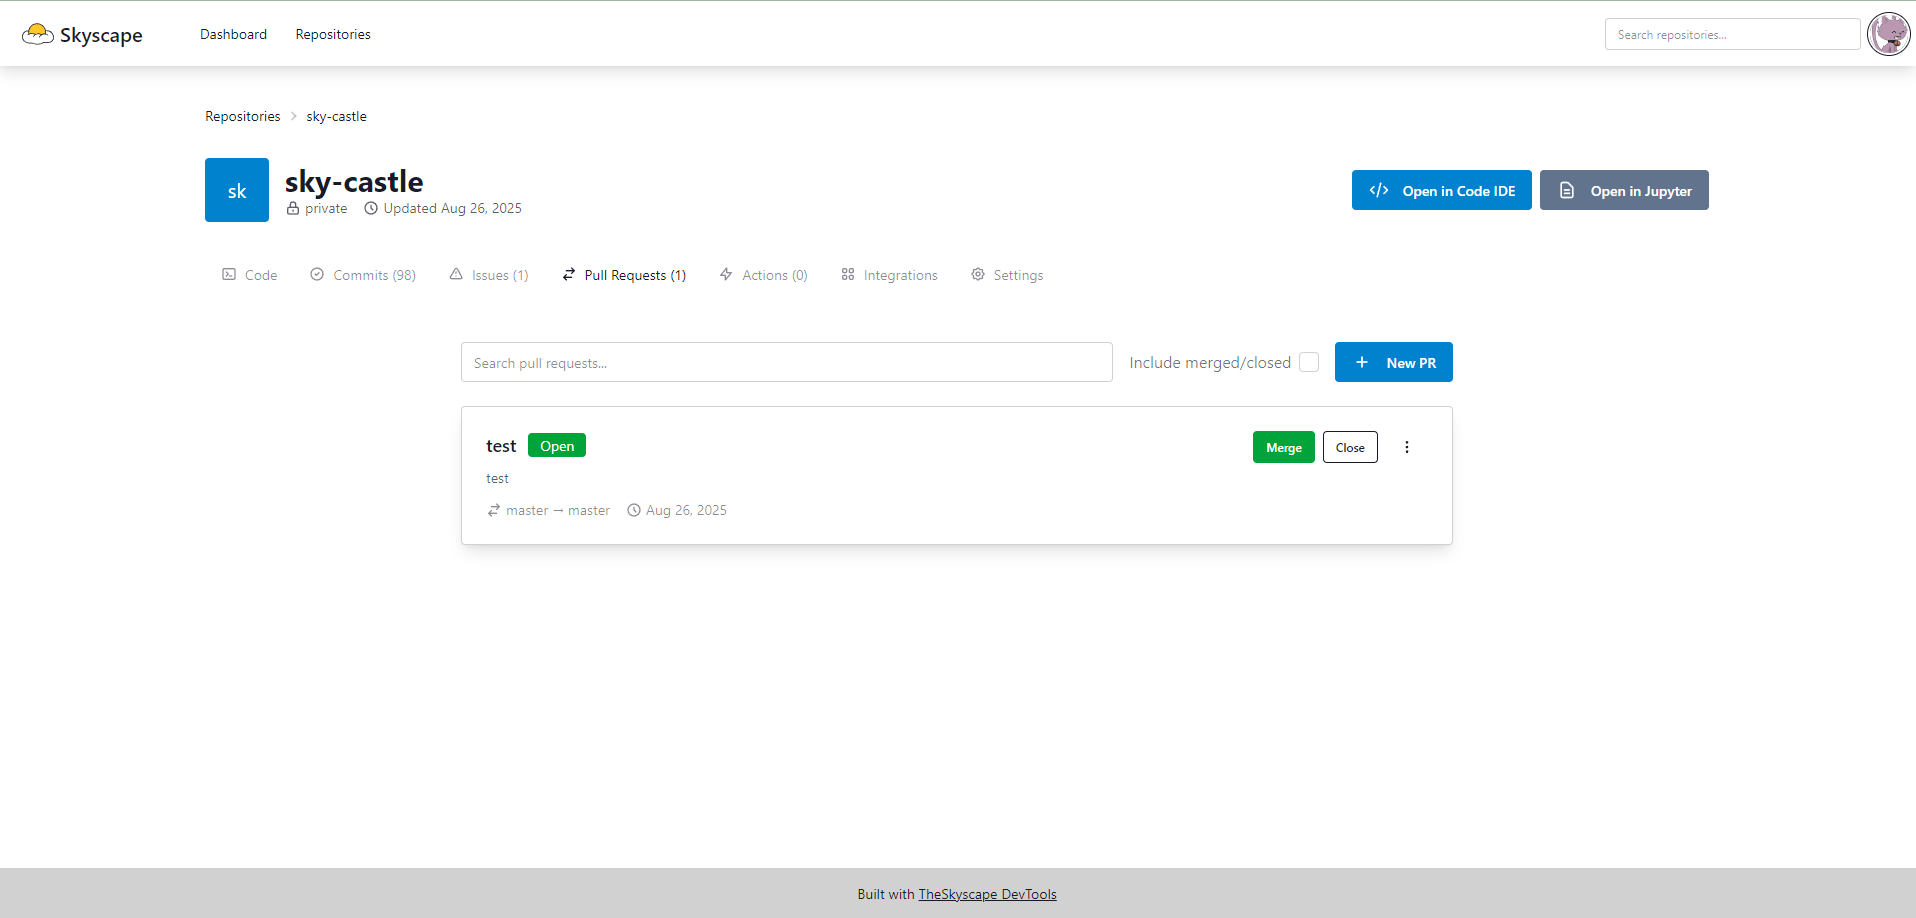Screen dimensions: 1916x918
Task: Focus the Search pull requests field
Action: [x=787, y=362]
